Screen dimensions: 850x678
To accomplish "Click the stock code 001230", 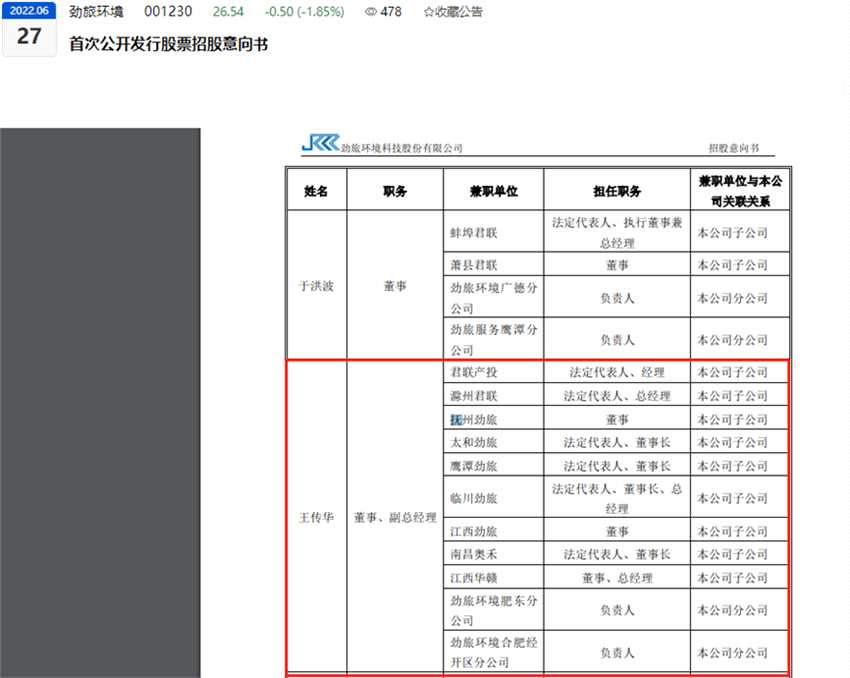I will [x=168, y=11].
